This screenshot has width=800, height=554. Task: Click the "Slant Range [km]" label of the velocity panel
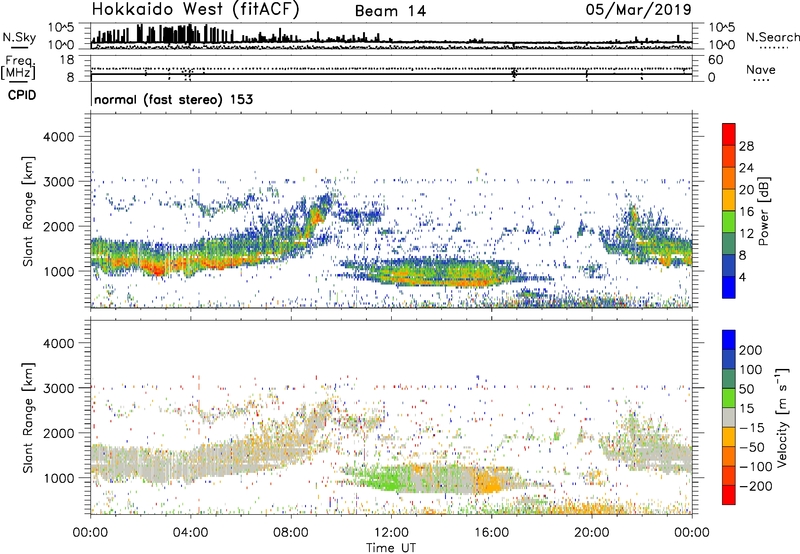coord(28,417)
